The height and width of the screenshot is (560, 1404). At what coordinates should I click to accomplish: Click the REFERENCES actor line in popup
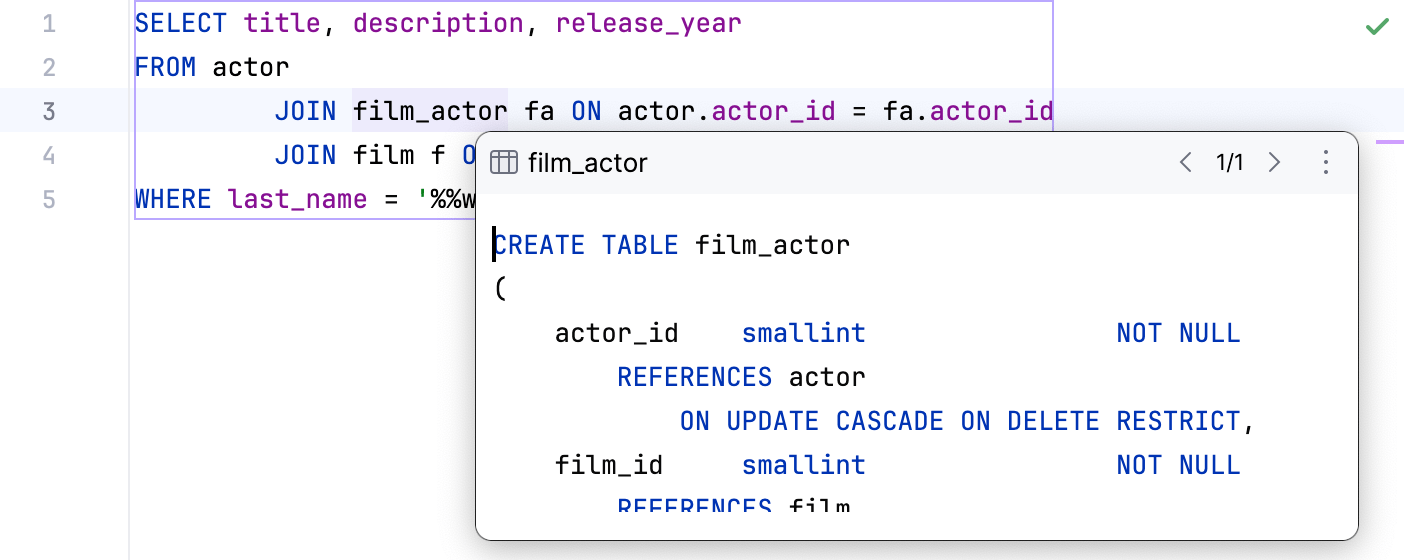click(740, 377)
